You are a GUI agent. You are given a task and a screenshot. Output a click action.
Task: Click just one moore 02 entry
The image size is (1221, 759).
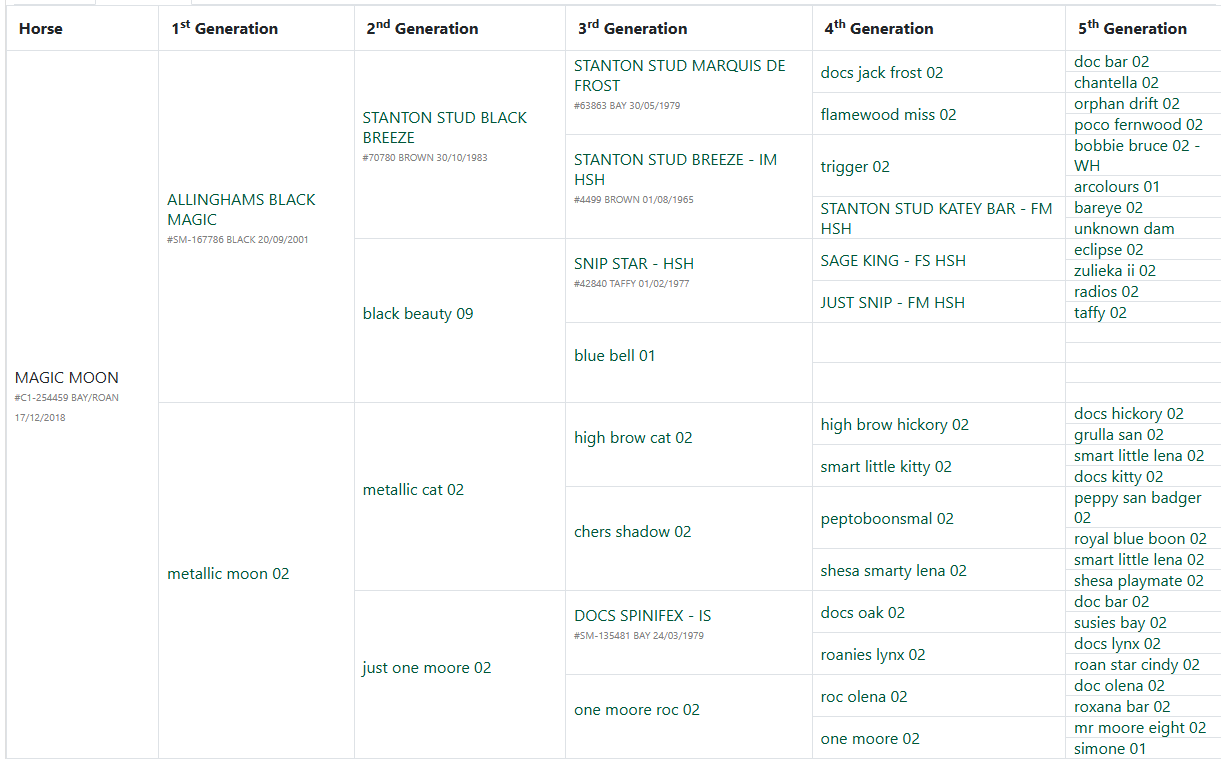point(427,667)
